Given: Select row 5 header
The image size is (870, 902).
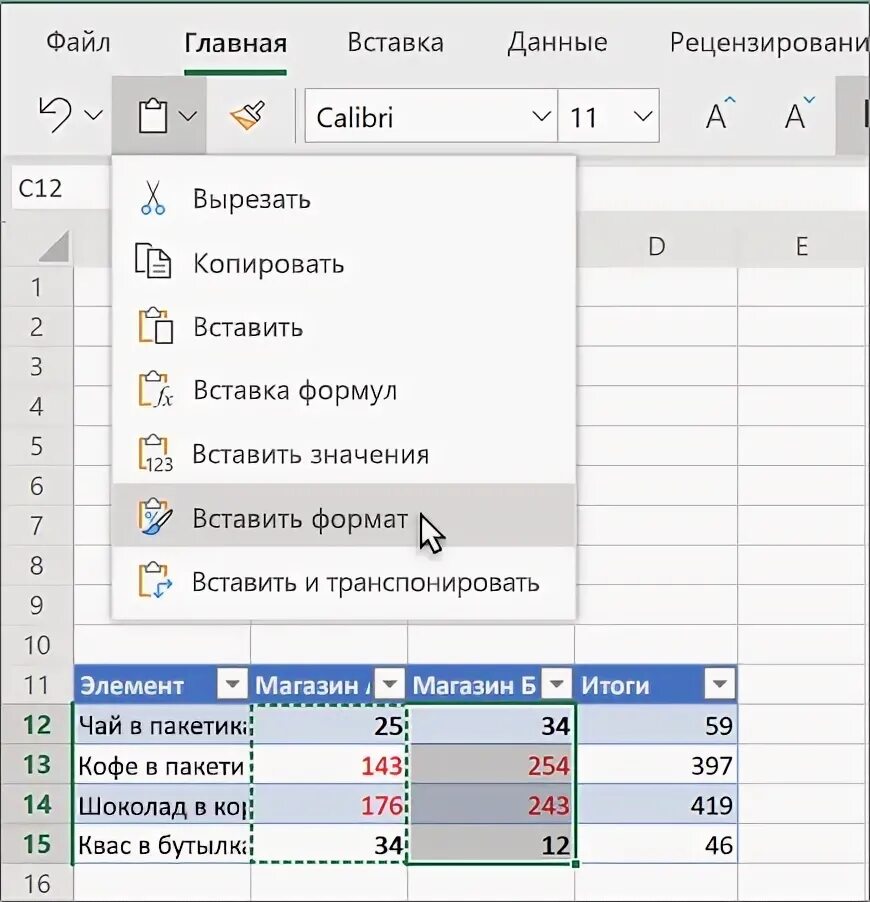Looking at the screenshot, I should tap(37, 446).
